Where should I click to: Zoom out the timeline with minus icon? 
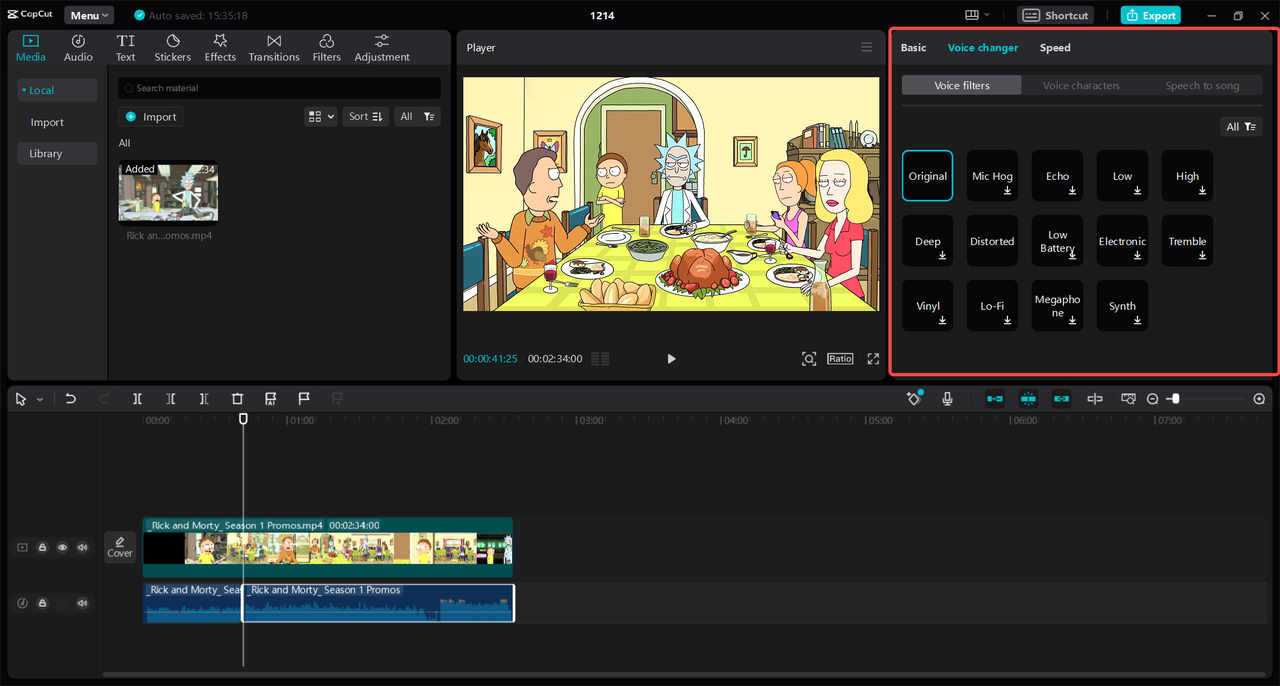(1152, 399)
